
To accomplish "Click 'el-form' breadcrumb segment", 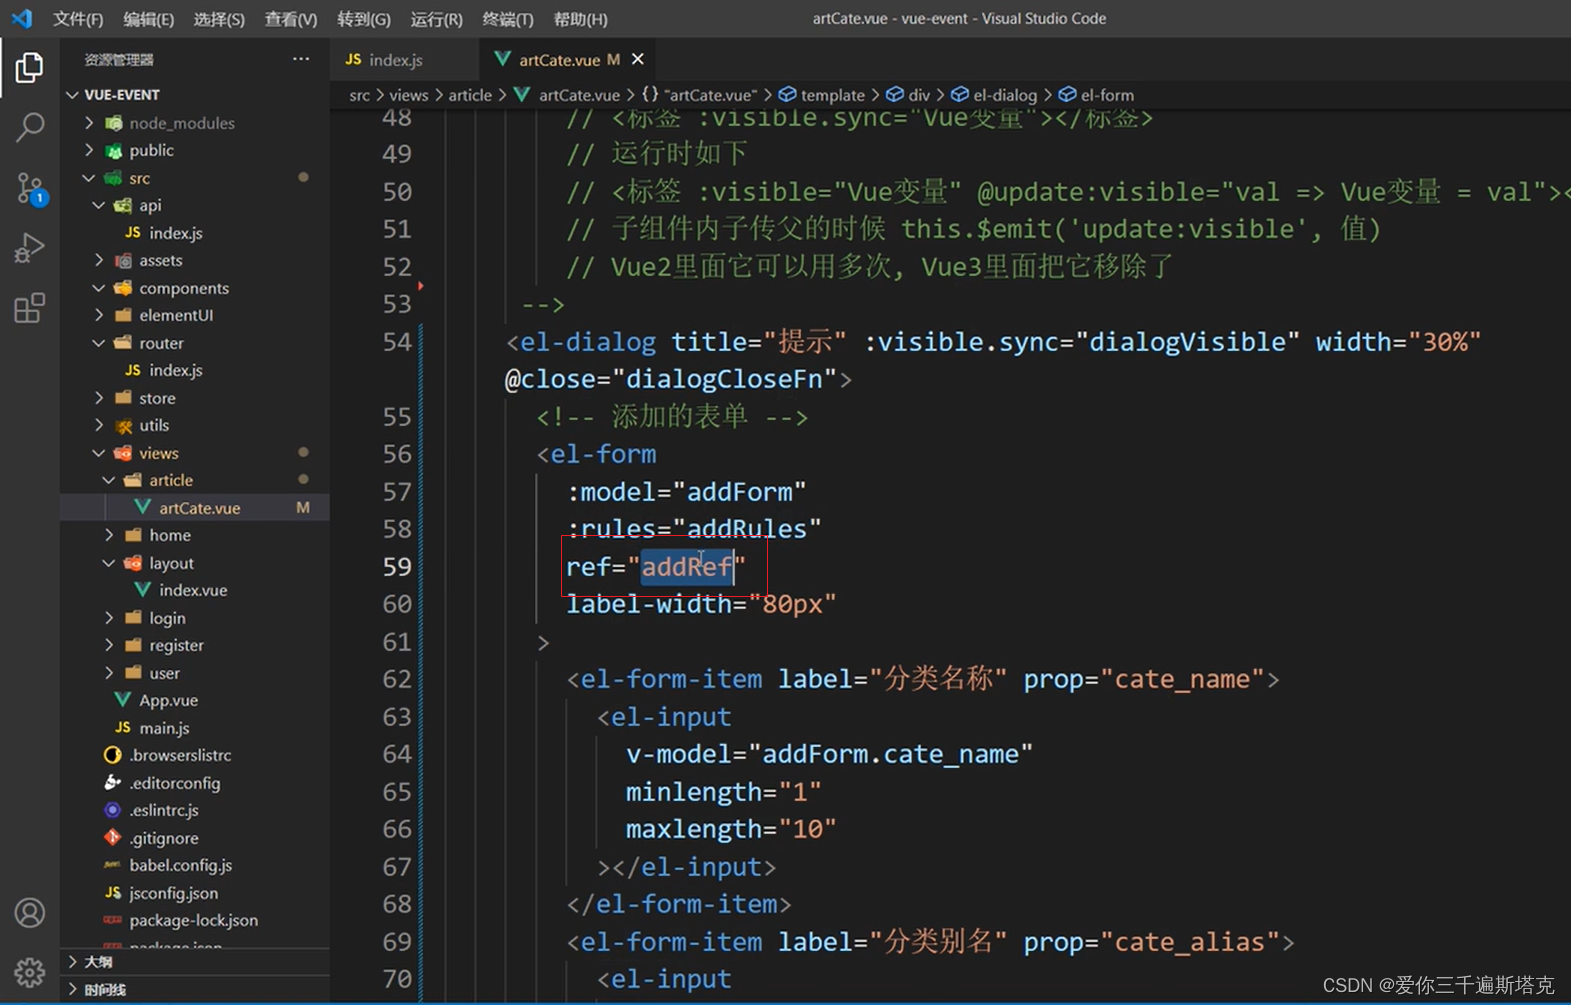I will tap(1107, 95).
